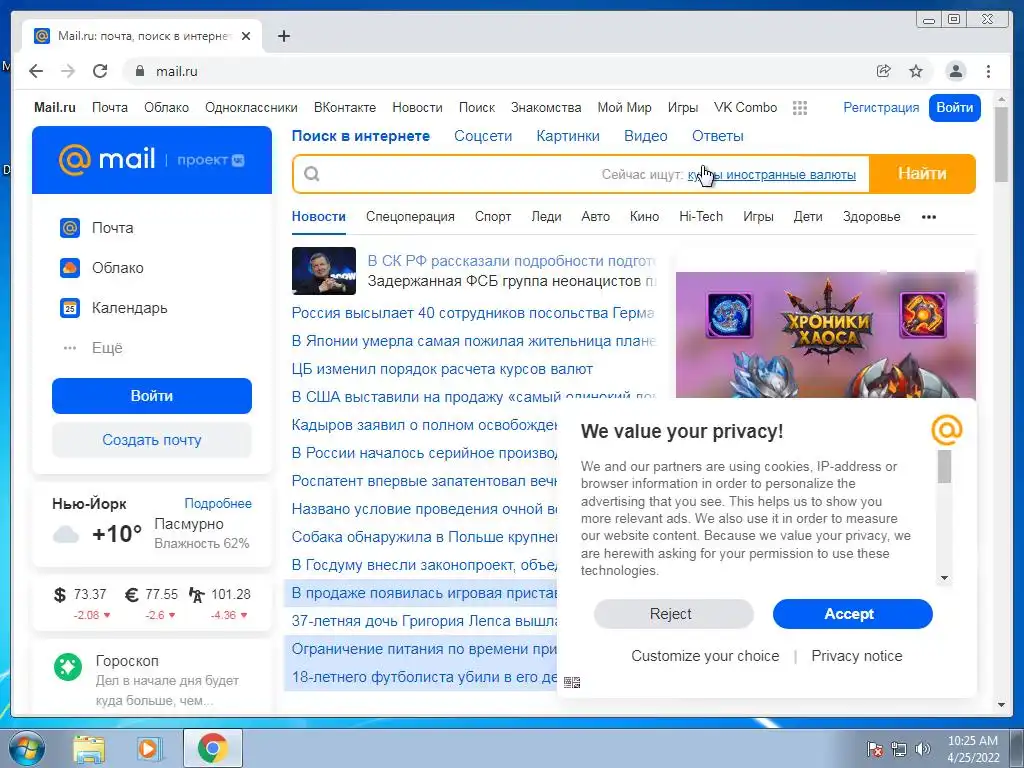Screen dimensions: 1024x768
Task: Click the top-right Войти button
Action: pos(955,108)
